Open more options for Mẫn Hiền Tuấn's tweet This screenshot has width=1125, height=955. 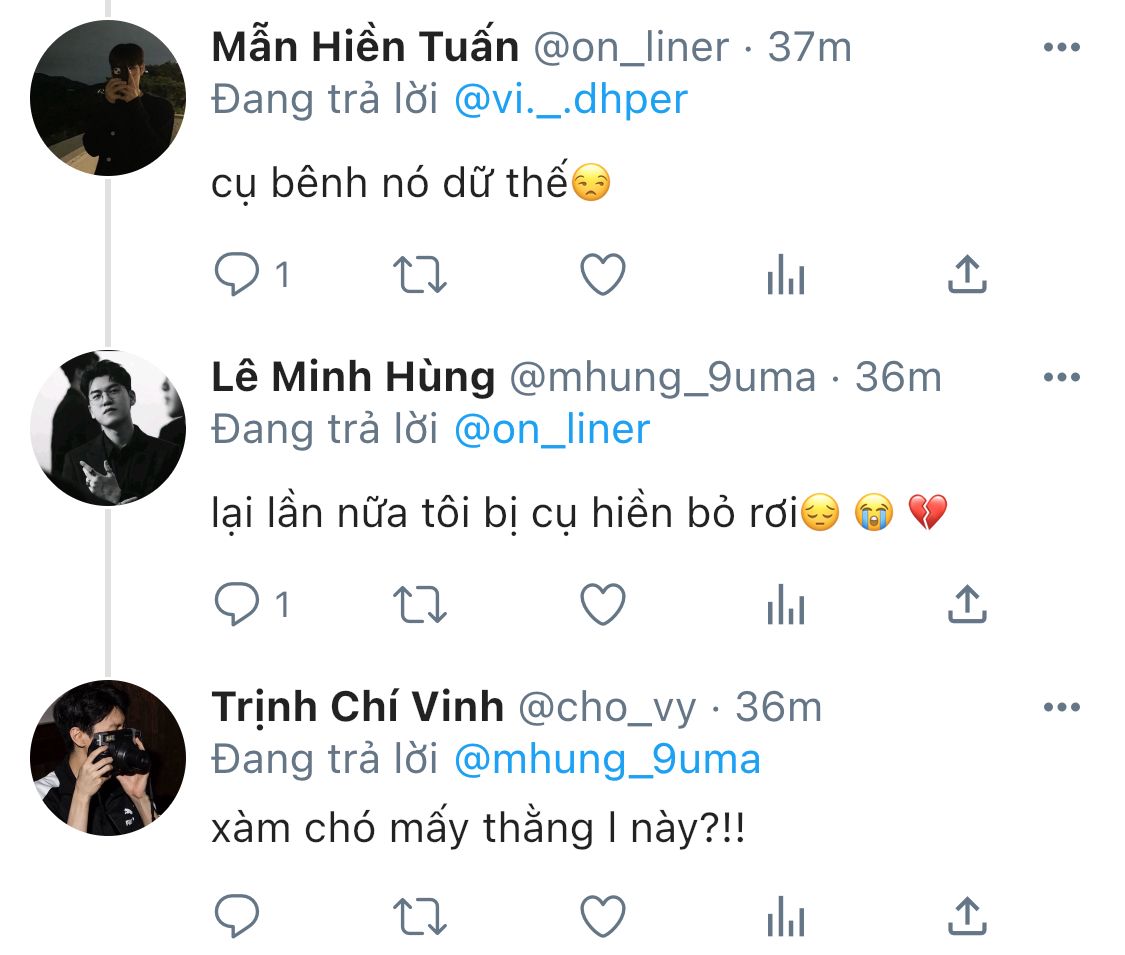pyautogui.click(x=1061, y=47)
